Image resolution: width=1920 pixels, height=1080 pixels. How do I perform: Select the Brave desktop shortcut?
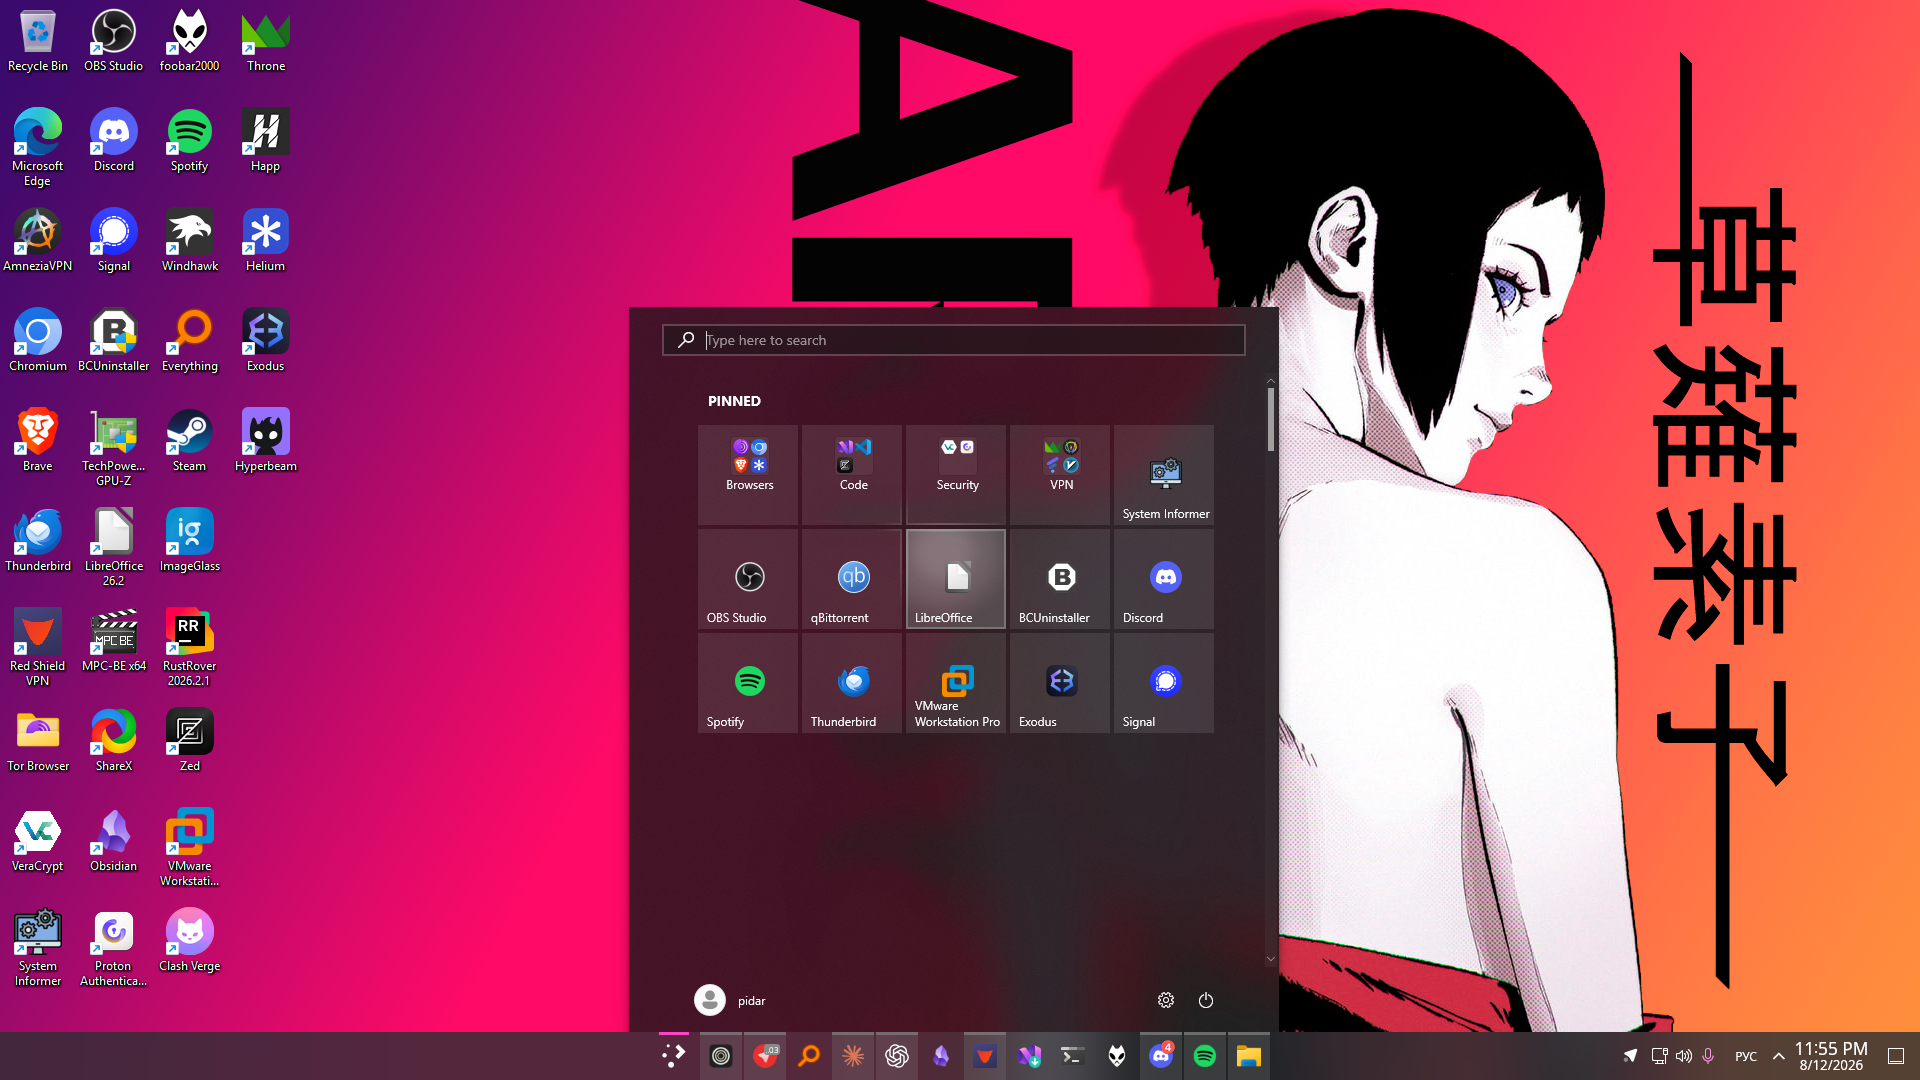click(x=38, y=441)
